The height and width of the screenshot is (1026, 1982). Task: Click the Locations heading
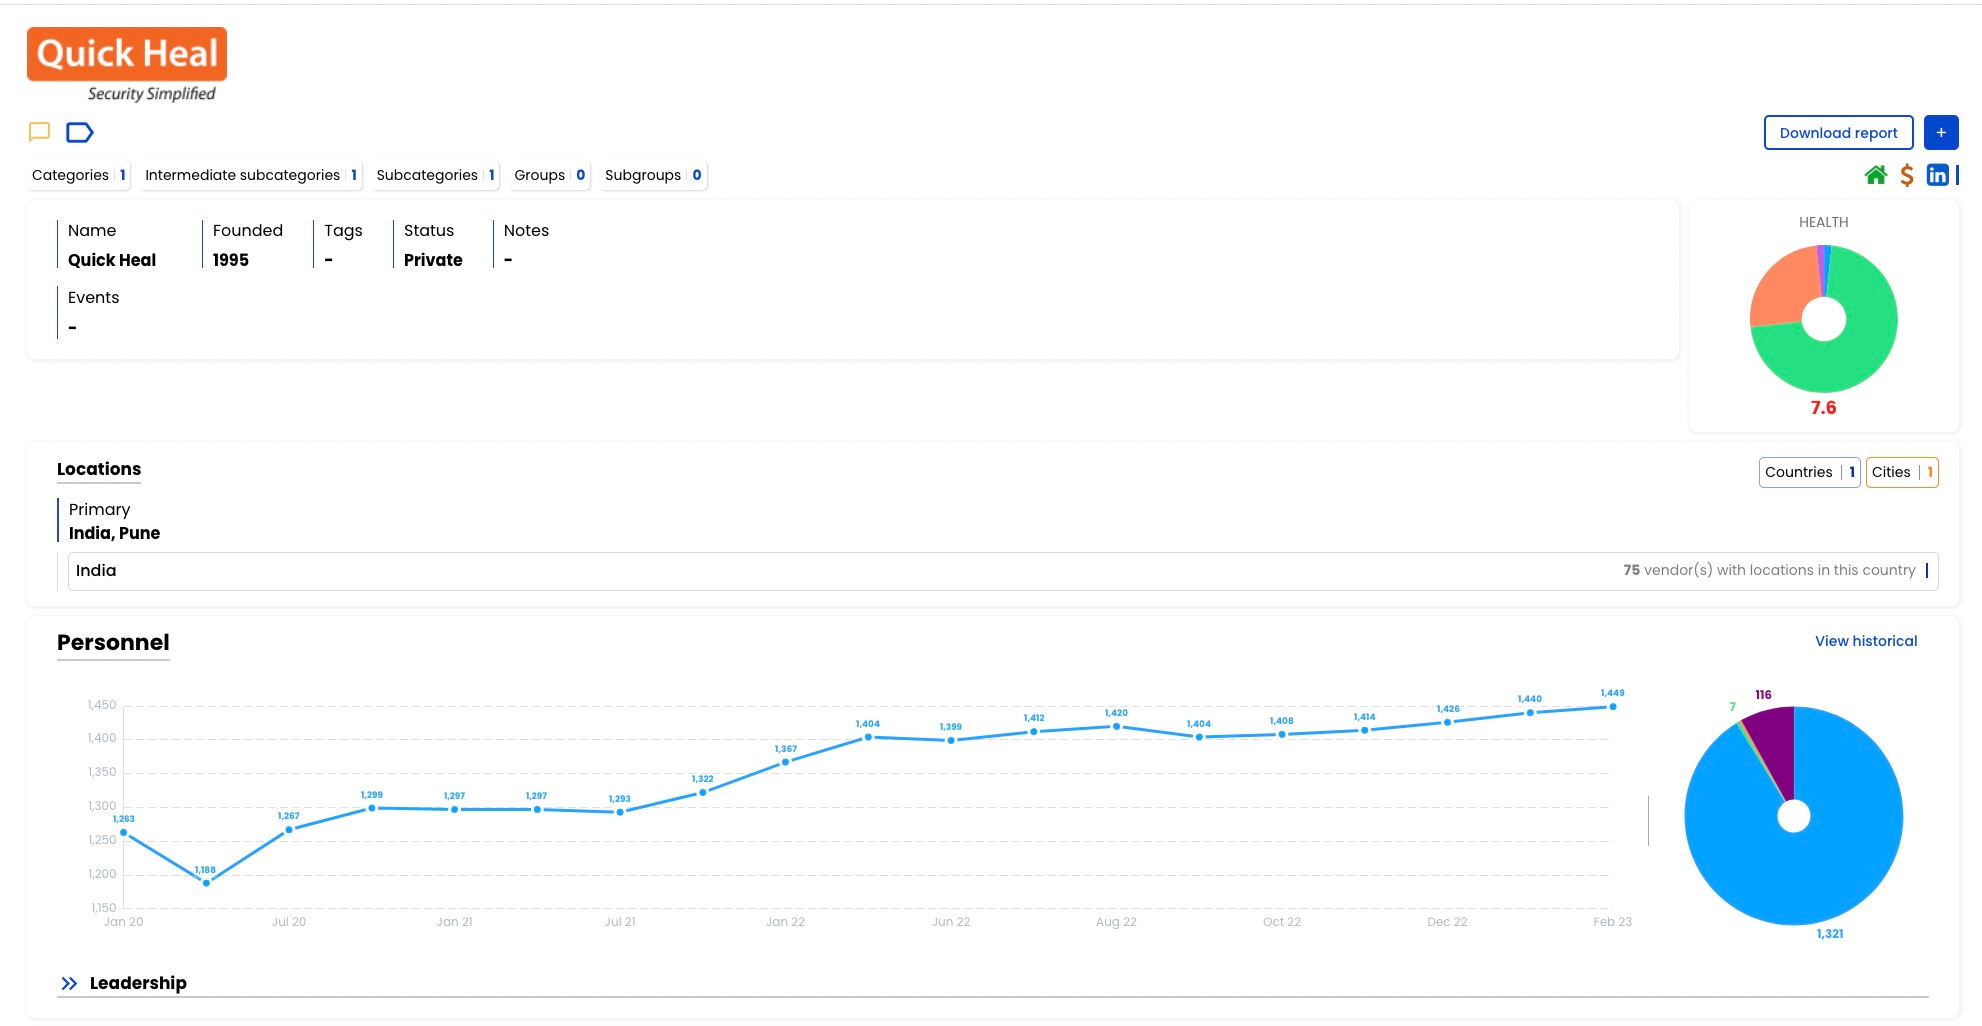pos(99,469)
